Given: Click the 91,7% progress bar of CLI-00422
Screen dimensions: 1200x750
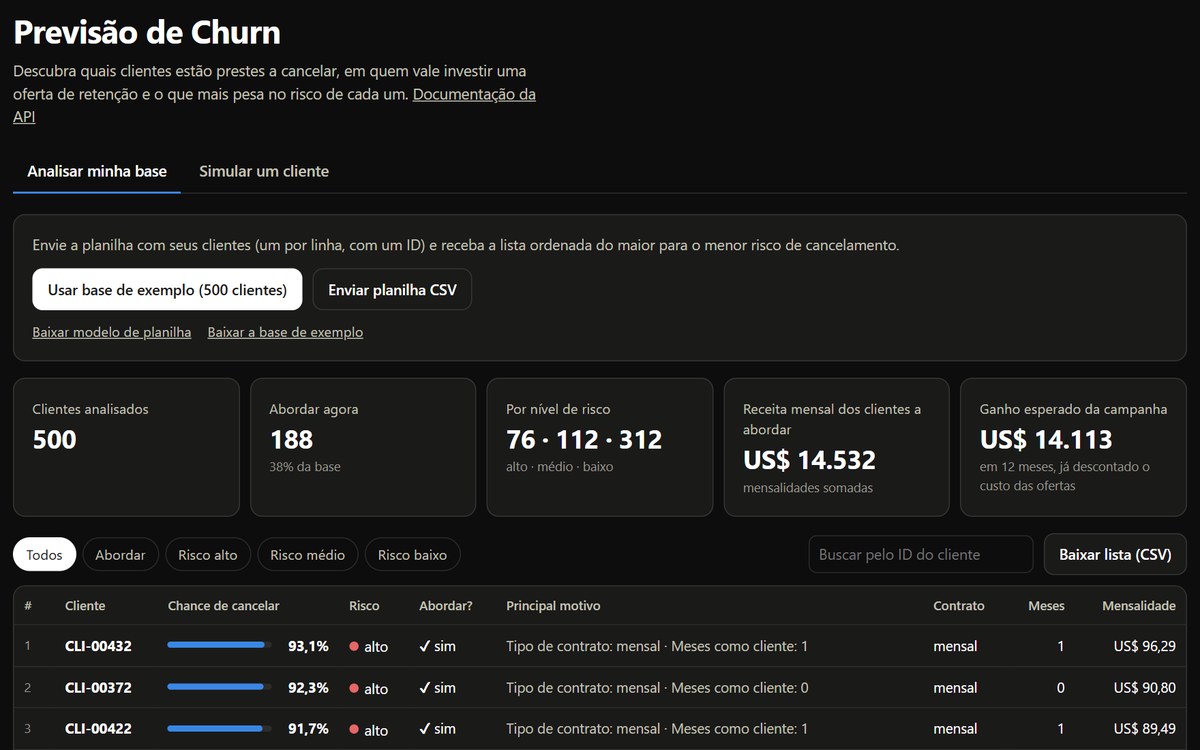Looking at the screenshot, I should click(219, 728).
